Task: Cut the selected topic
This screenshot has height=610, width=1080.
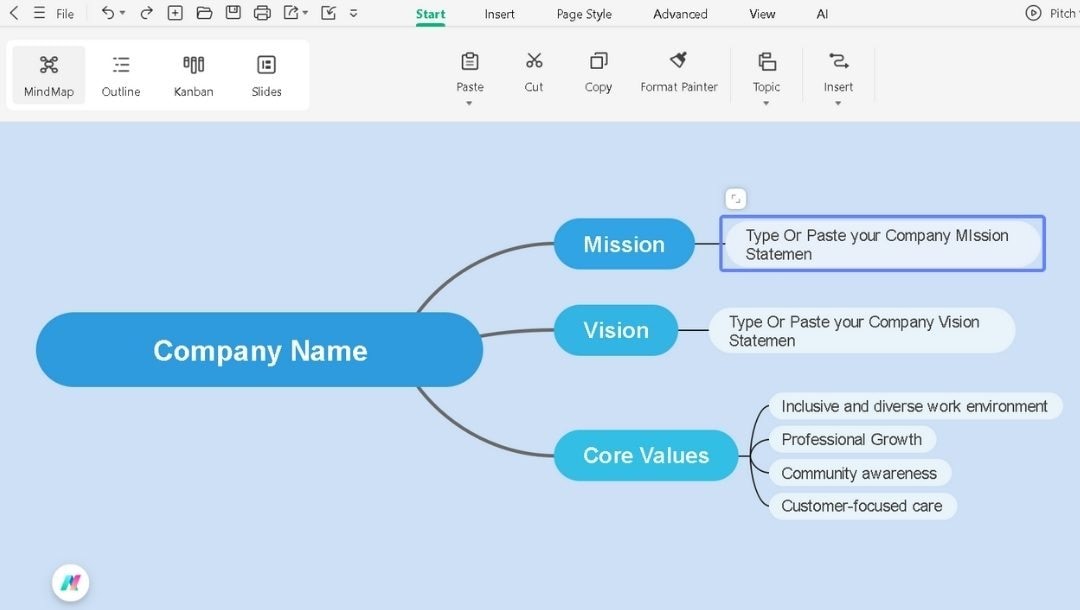Action: coord(533,72)
